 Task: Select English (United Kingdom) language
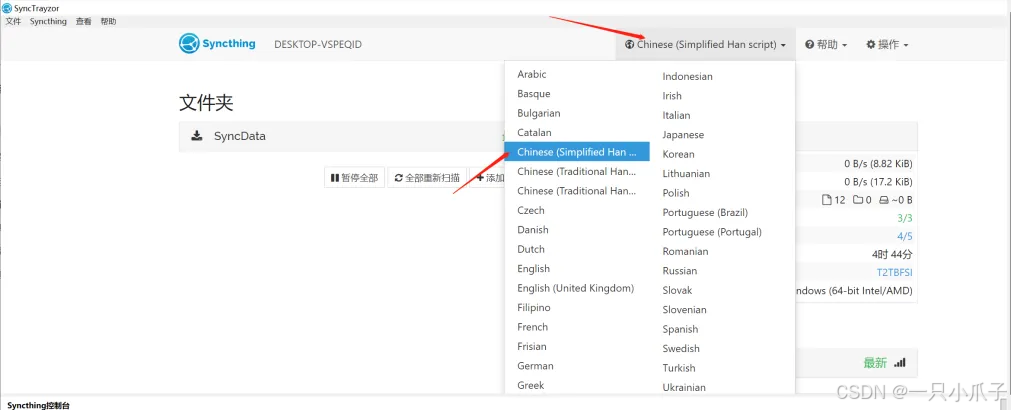[x=577, y=288]
